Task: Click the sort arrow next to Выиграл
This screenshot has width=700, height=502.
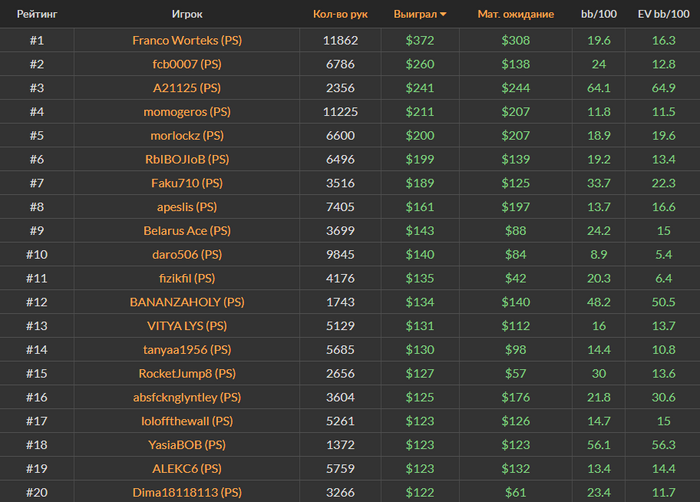Action: [443, 15]
